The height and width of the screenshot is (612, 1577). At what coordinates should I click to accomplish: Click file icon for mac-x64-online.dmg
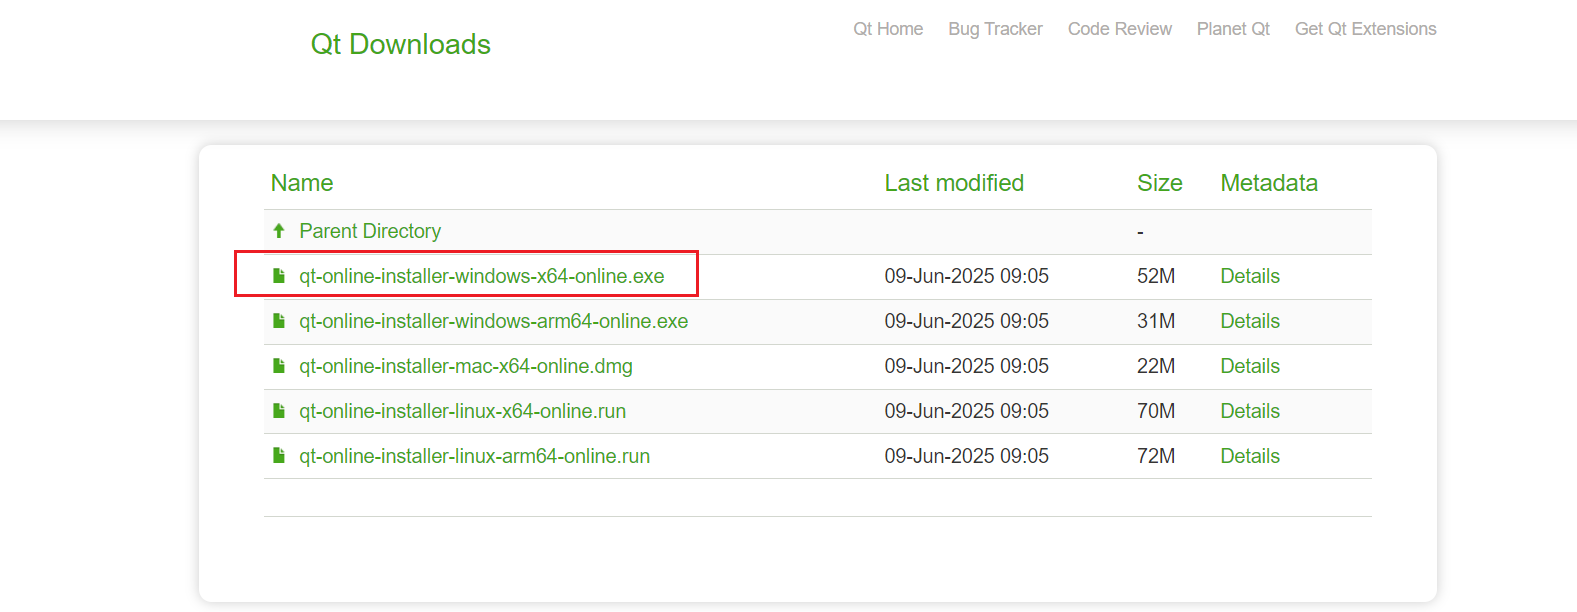(x=279, y=366)
